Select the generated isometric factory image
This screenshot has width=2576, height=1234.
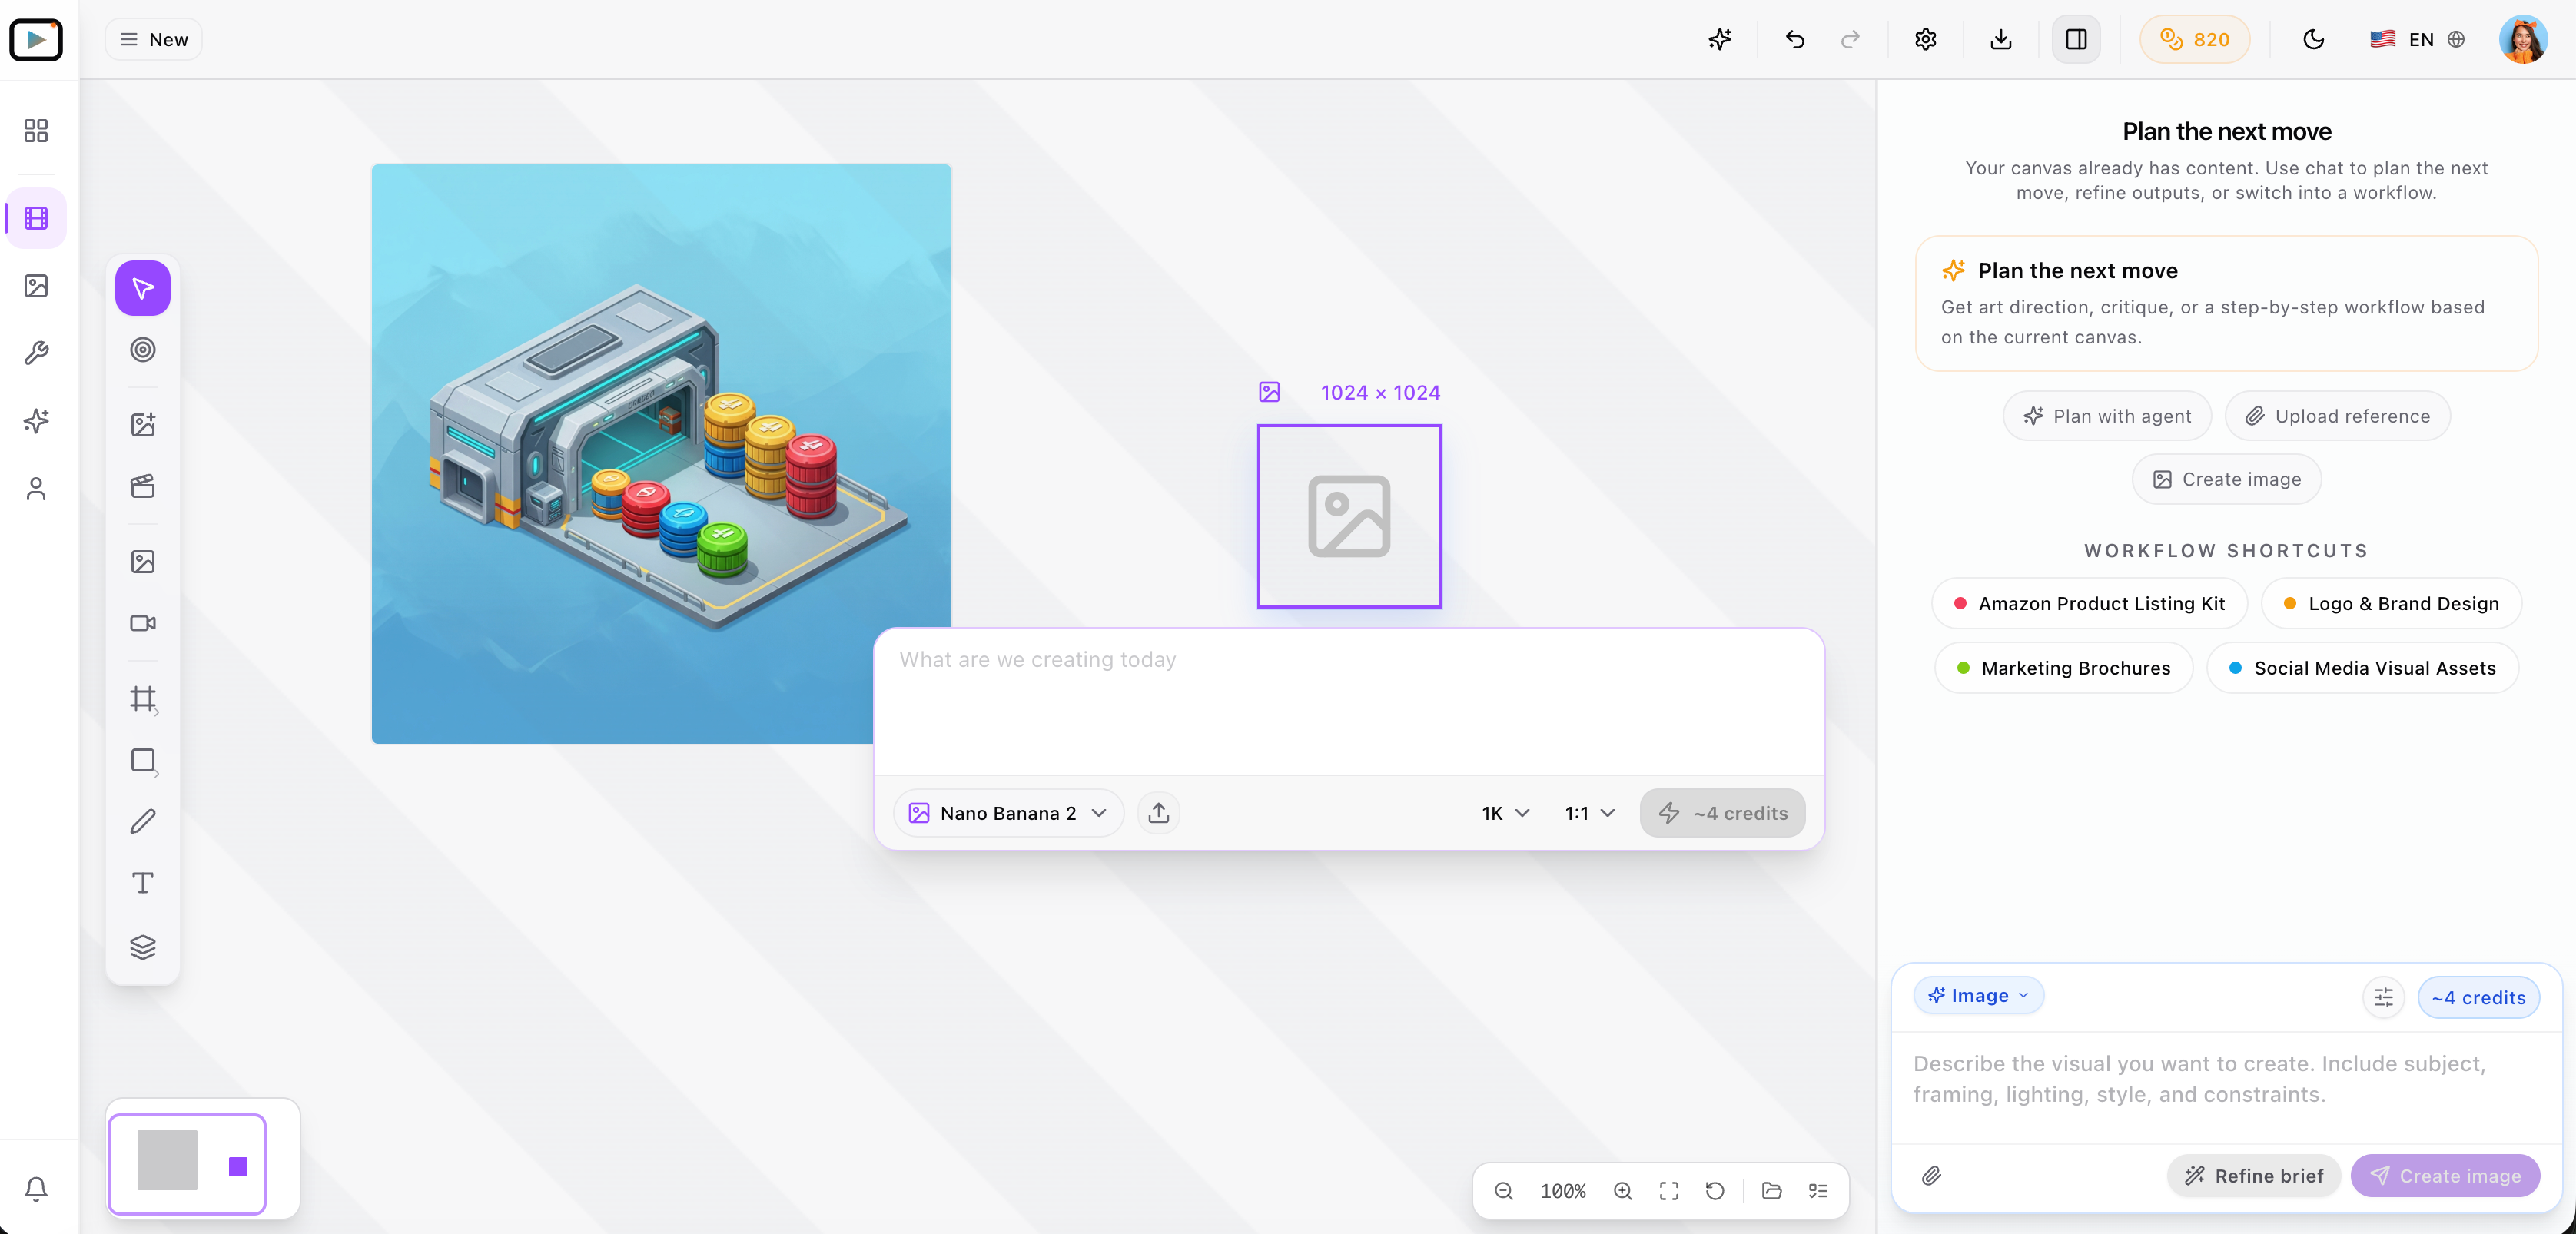tap(661, 453)
